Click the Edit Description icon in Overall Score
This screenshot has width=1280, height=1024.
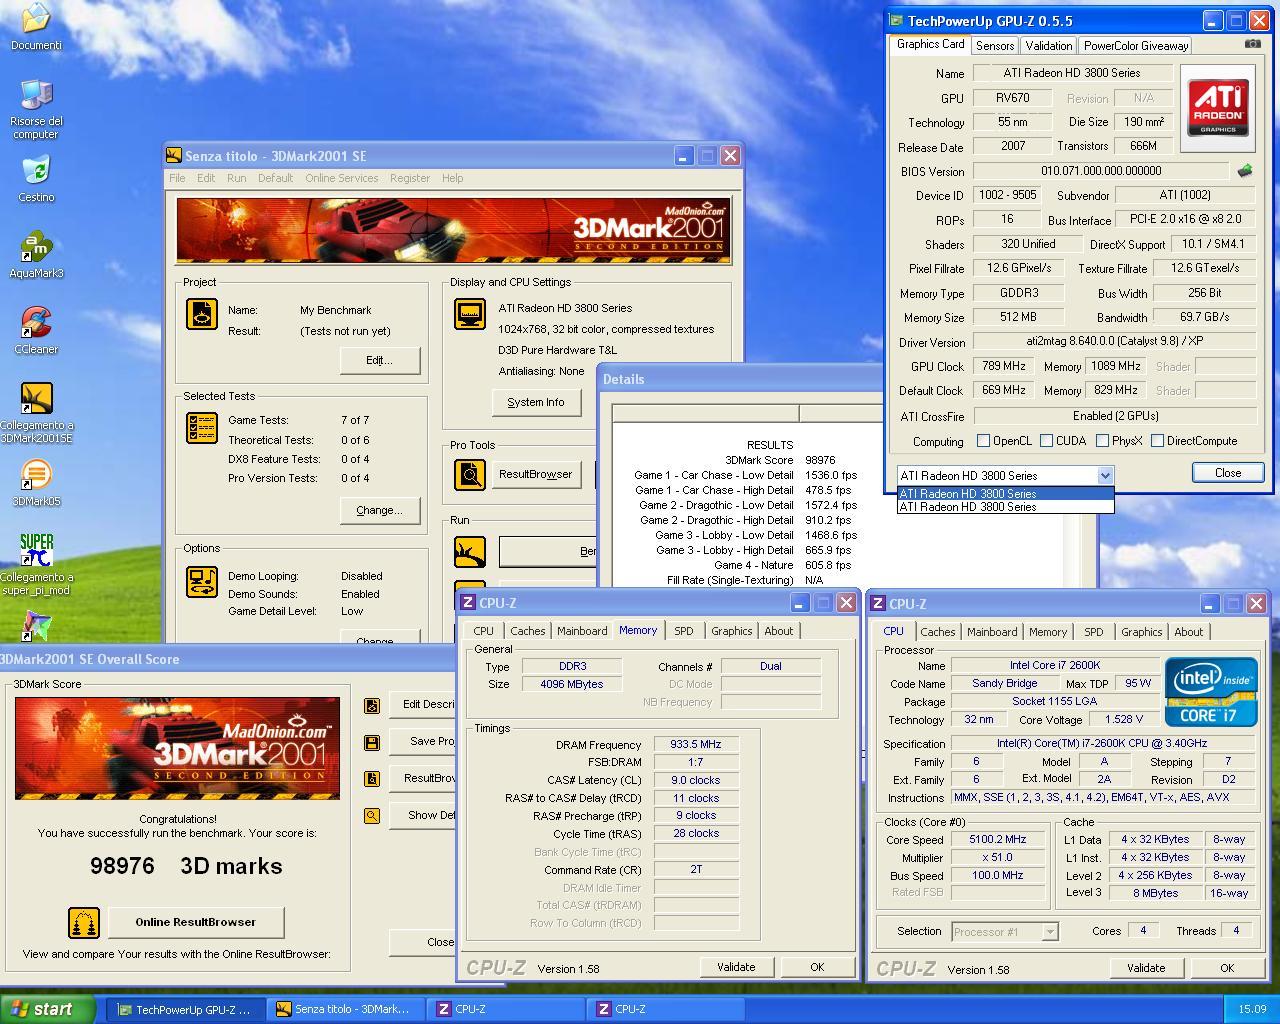coord(372,705)
